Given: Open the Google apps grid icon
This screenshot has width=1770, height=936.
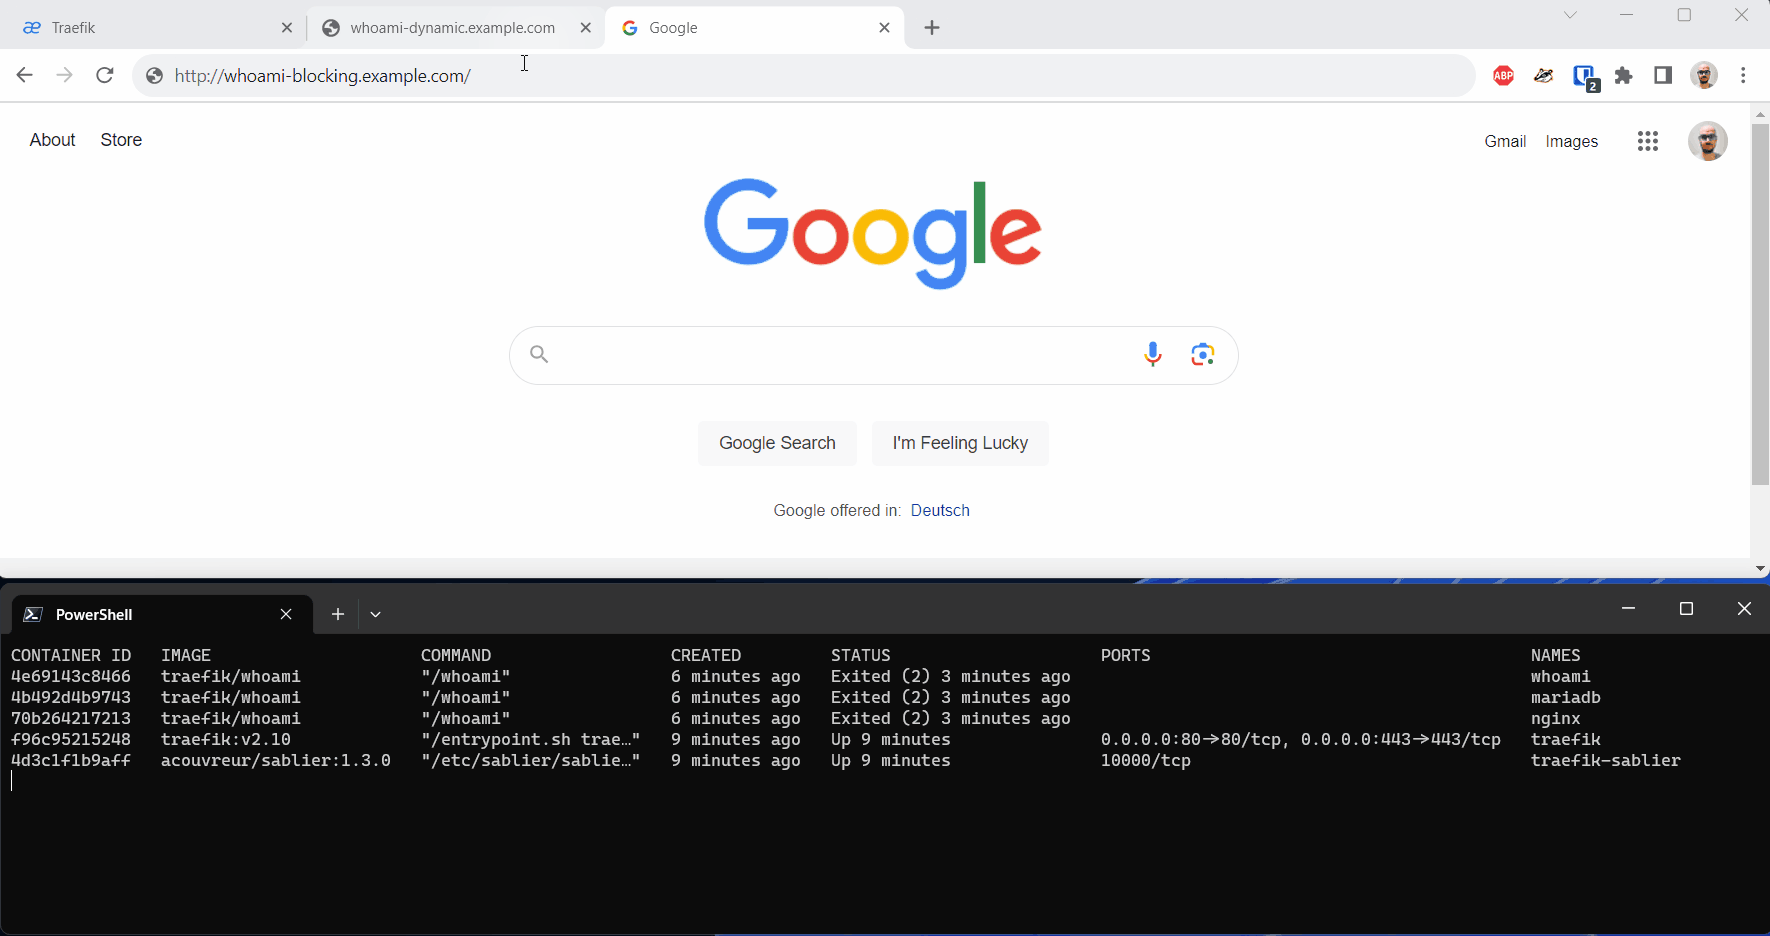Looking at the screenshot, I should pyautogui.click(x=1648, y=141).
